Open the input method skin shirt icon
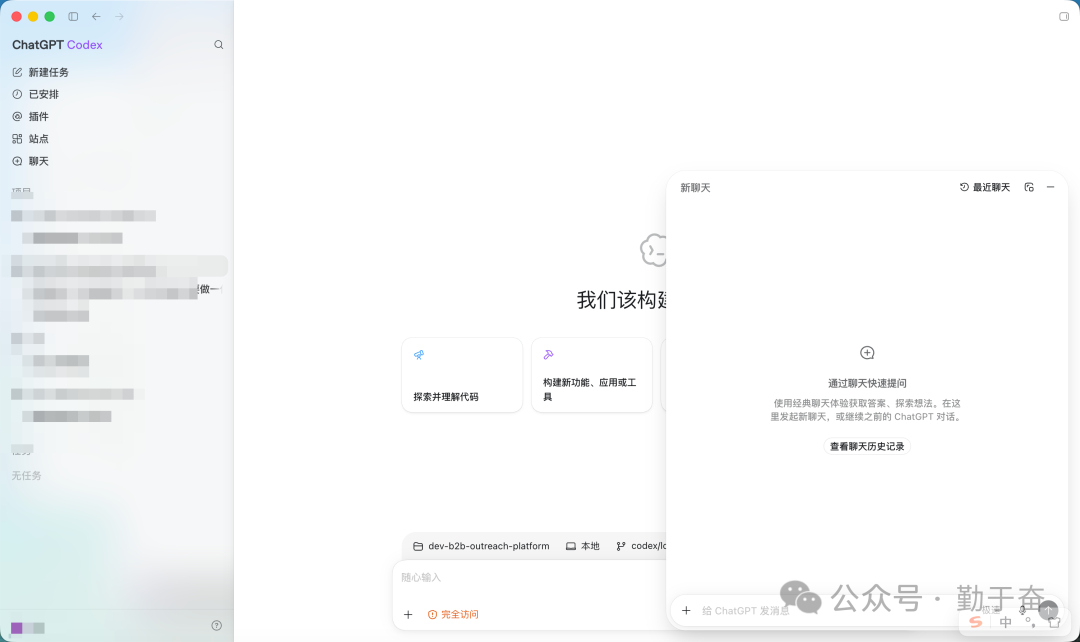1080x642 pixels. point(1054,622)
